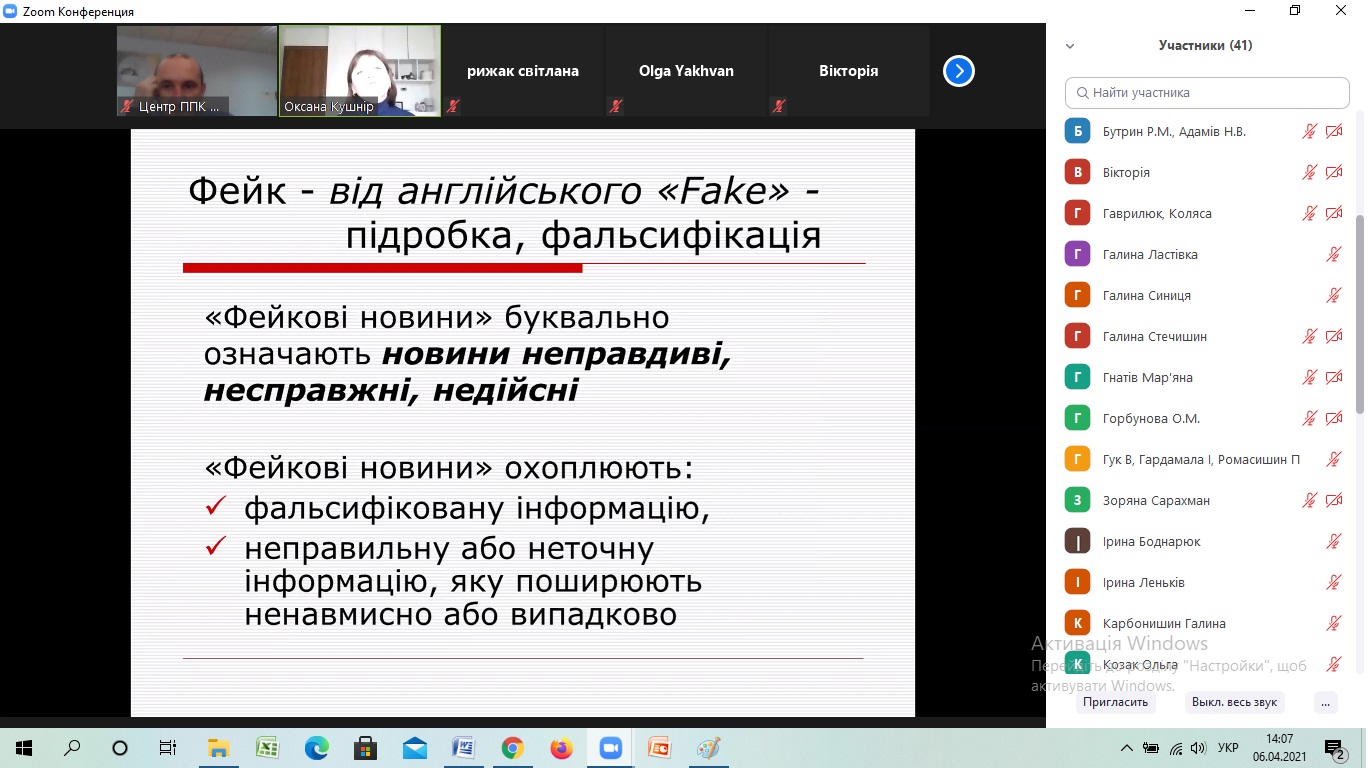Select the Центр ППК video thumbnail
This screenshot has height=768, width=1368.
pyautogui.click(x=197, y=71)
